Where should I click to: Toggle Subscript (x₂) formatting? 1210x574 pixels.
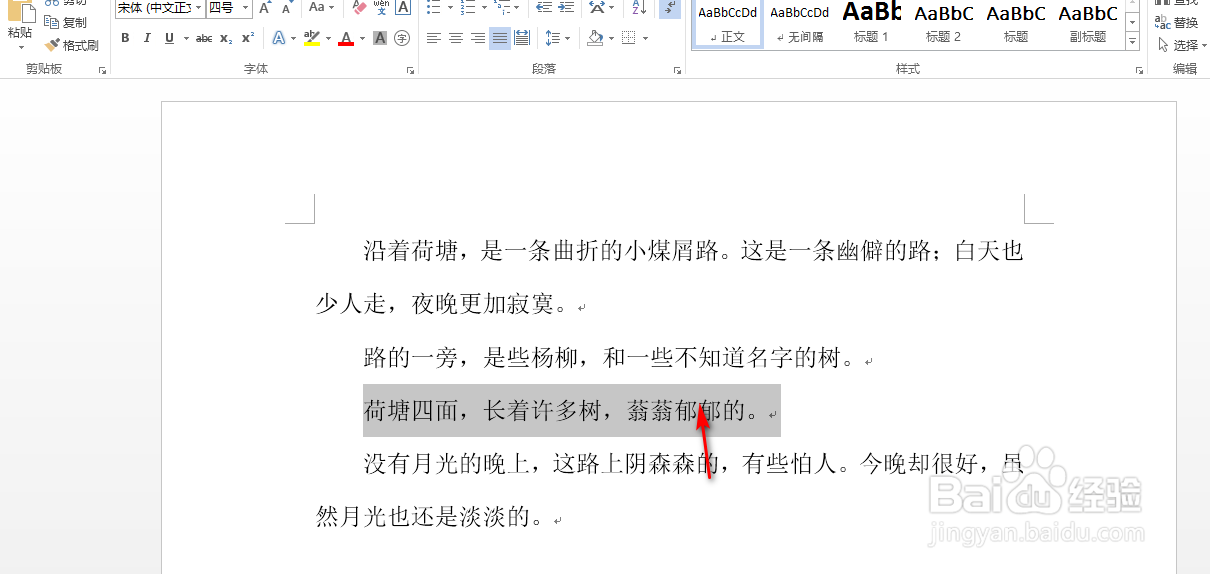[226, 38]
